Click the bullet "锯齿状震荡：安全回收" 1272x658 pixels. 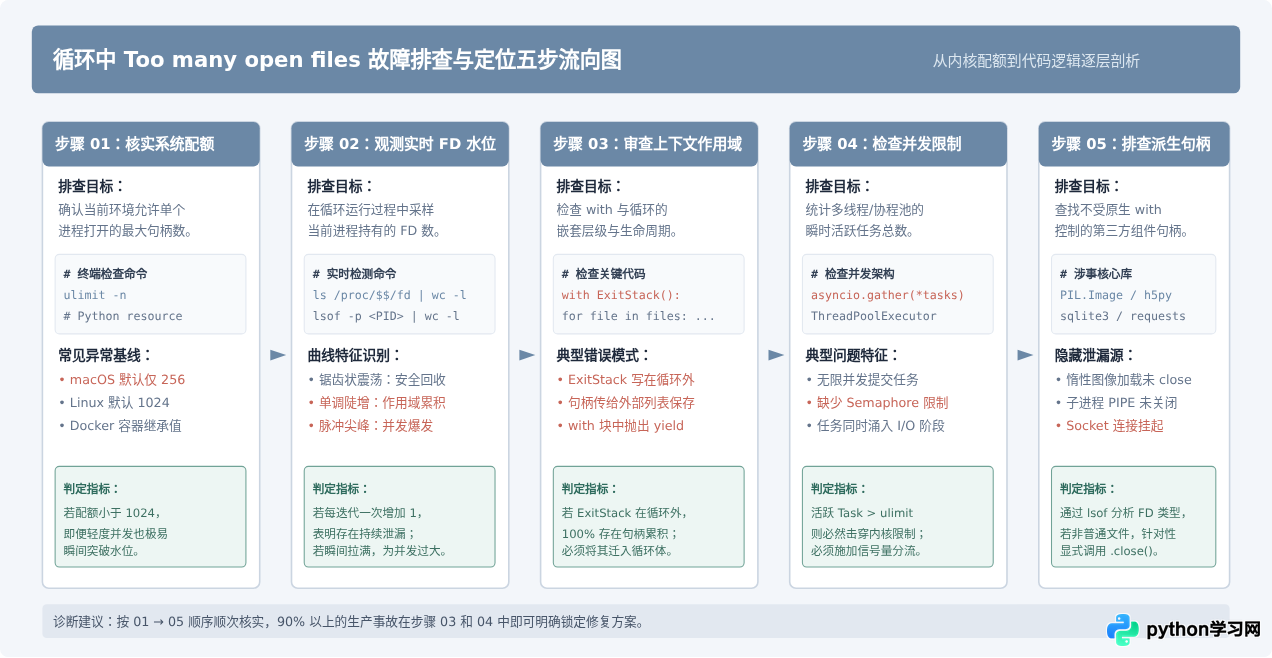(377, 380)
